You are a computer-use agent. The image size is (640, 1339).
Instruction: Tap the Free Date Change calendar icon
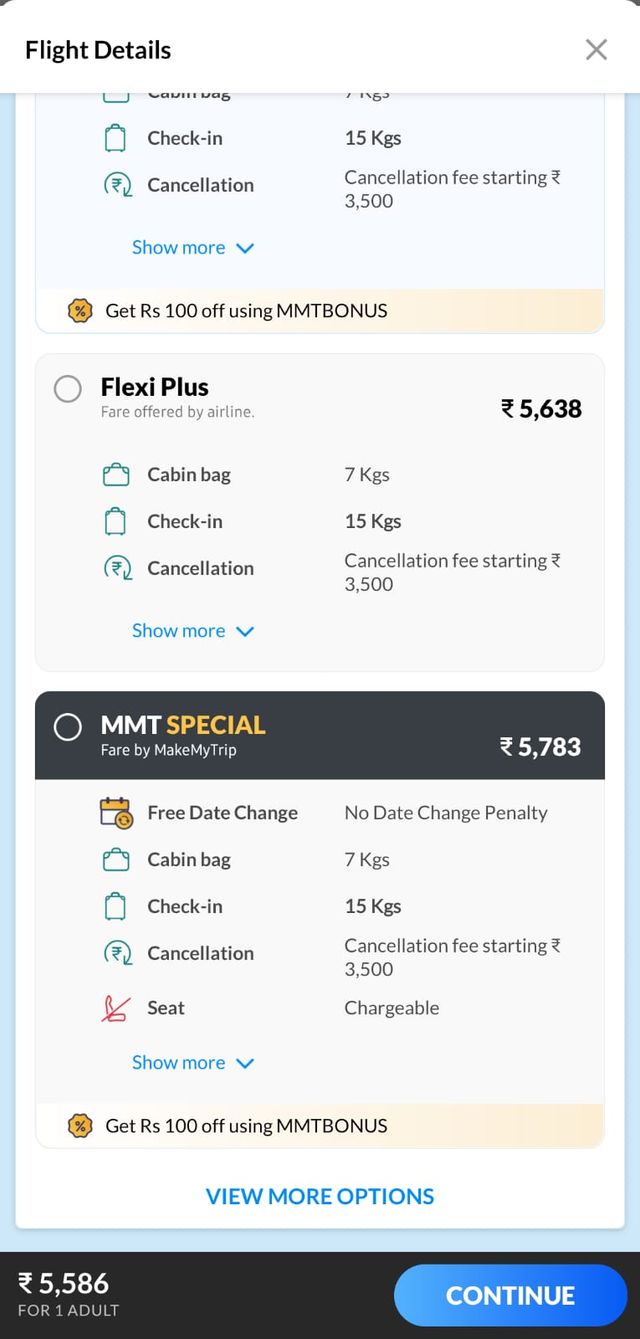116,813
